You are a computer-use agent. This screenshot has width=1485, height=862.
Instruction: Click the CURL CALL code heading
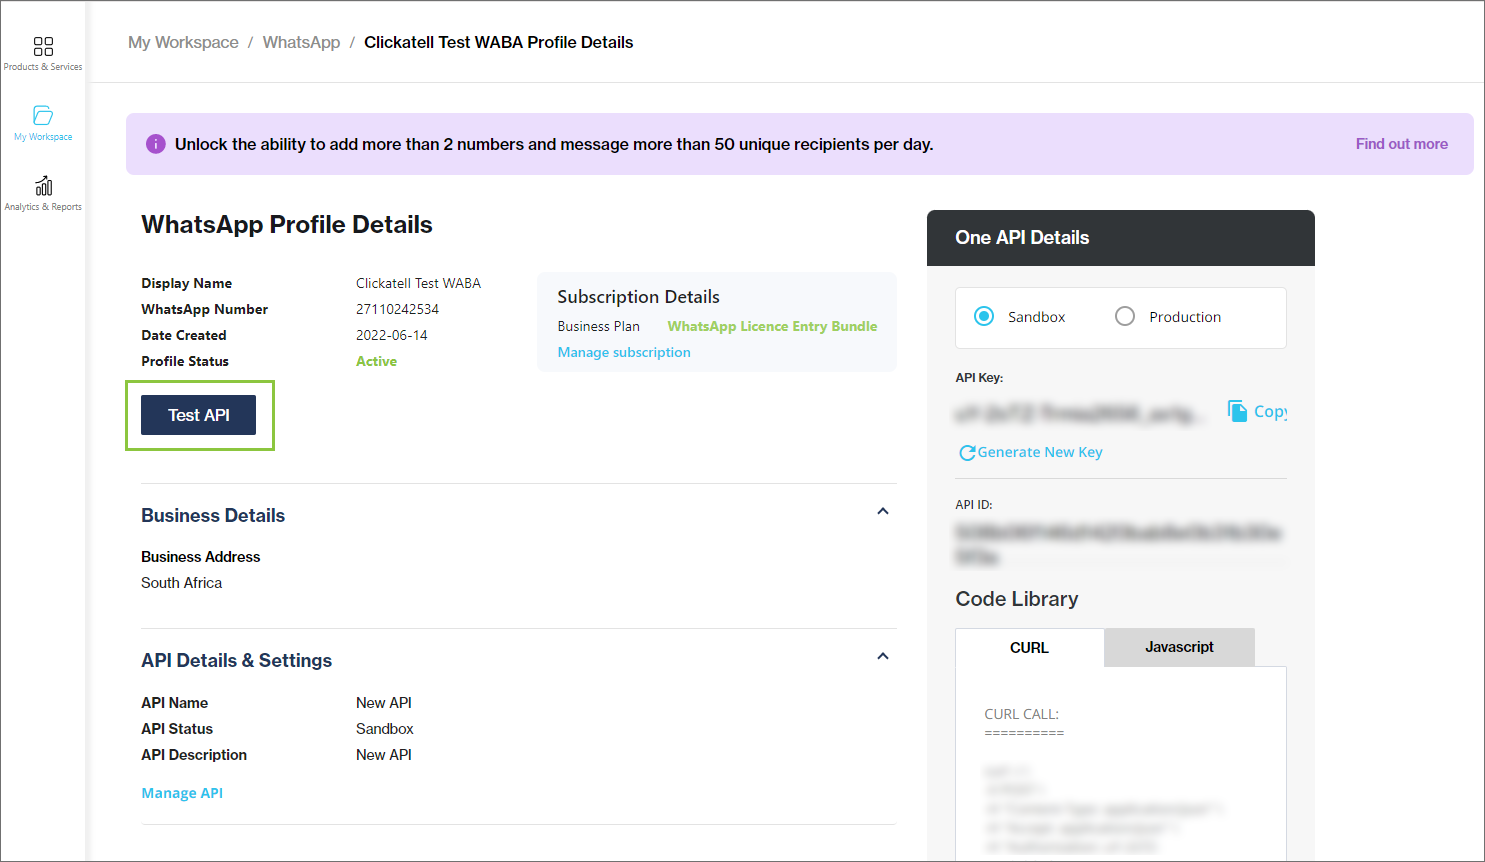(x=1021, y=714)
